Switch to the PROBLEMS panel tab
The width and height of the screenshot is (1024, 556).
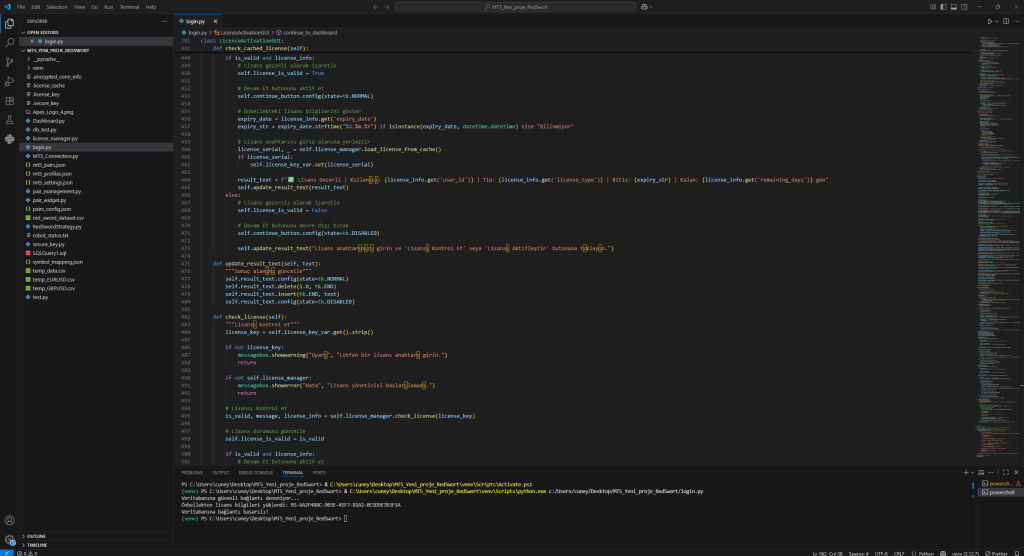[x=192, y=472]
